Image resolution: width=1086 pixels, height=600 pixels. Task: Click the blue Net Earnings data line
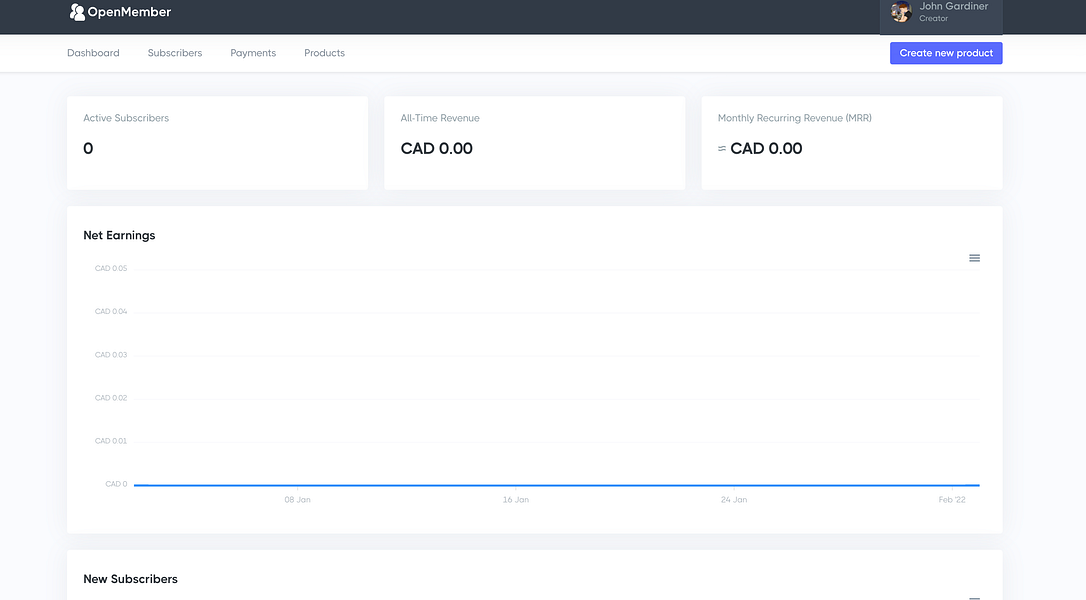point(557,485)
